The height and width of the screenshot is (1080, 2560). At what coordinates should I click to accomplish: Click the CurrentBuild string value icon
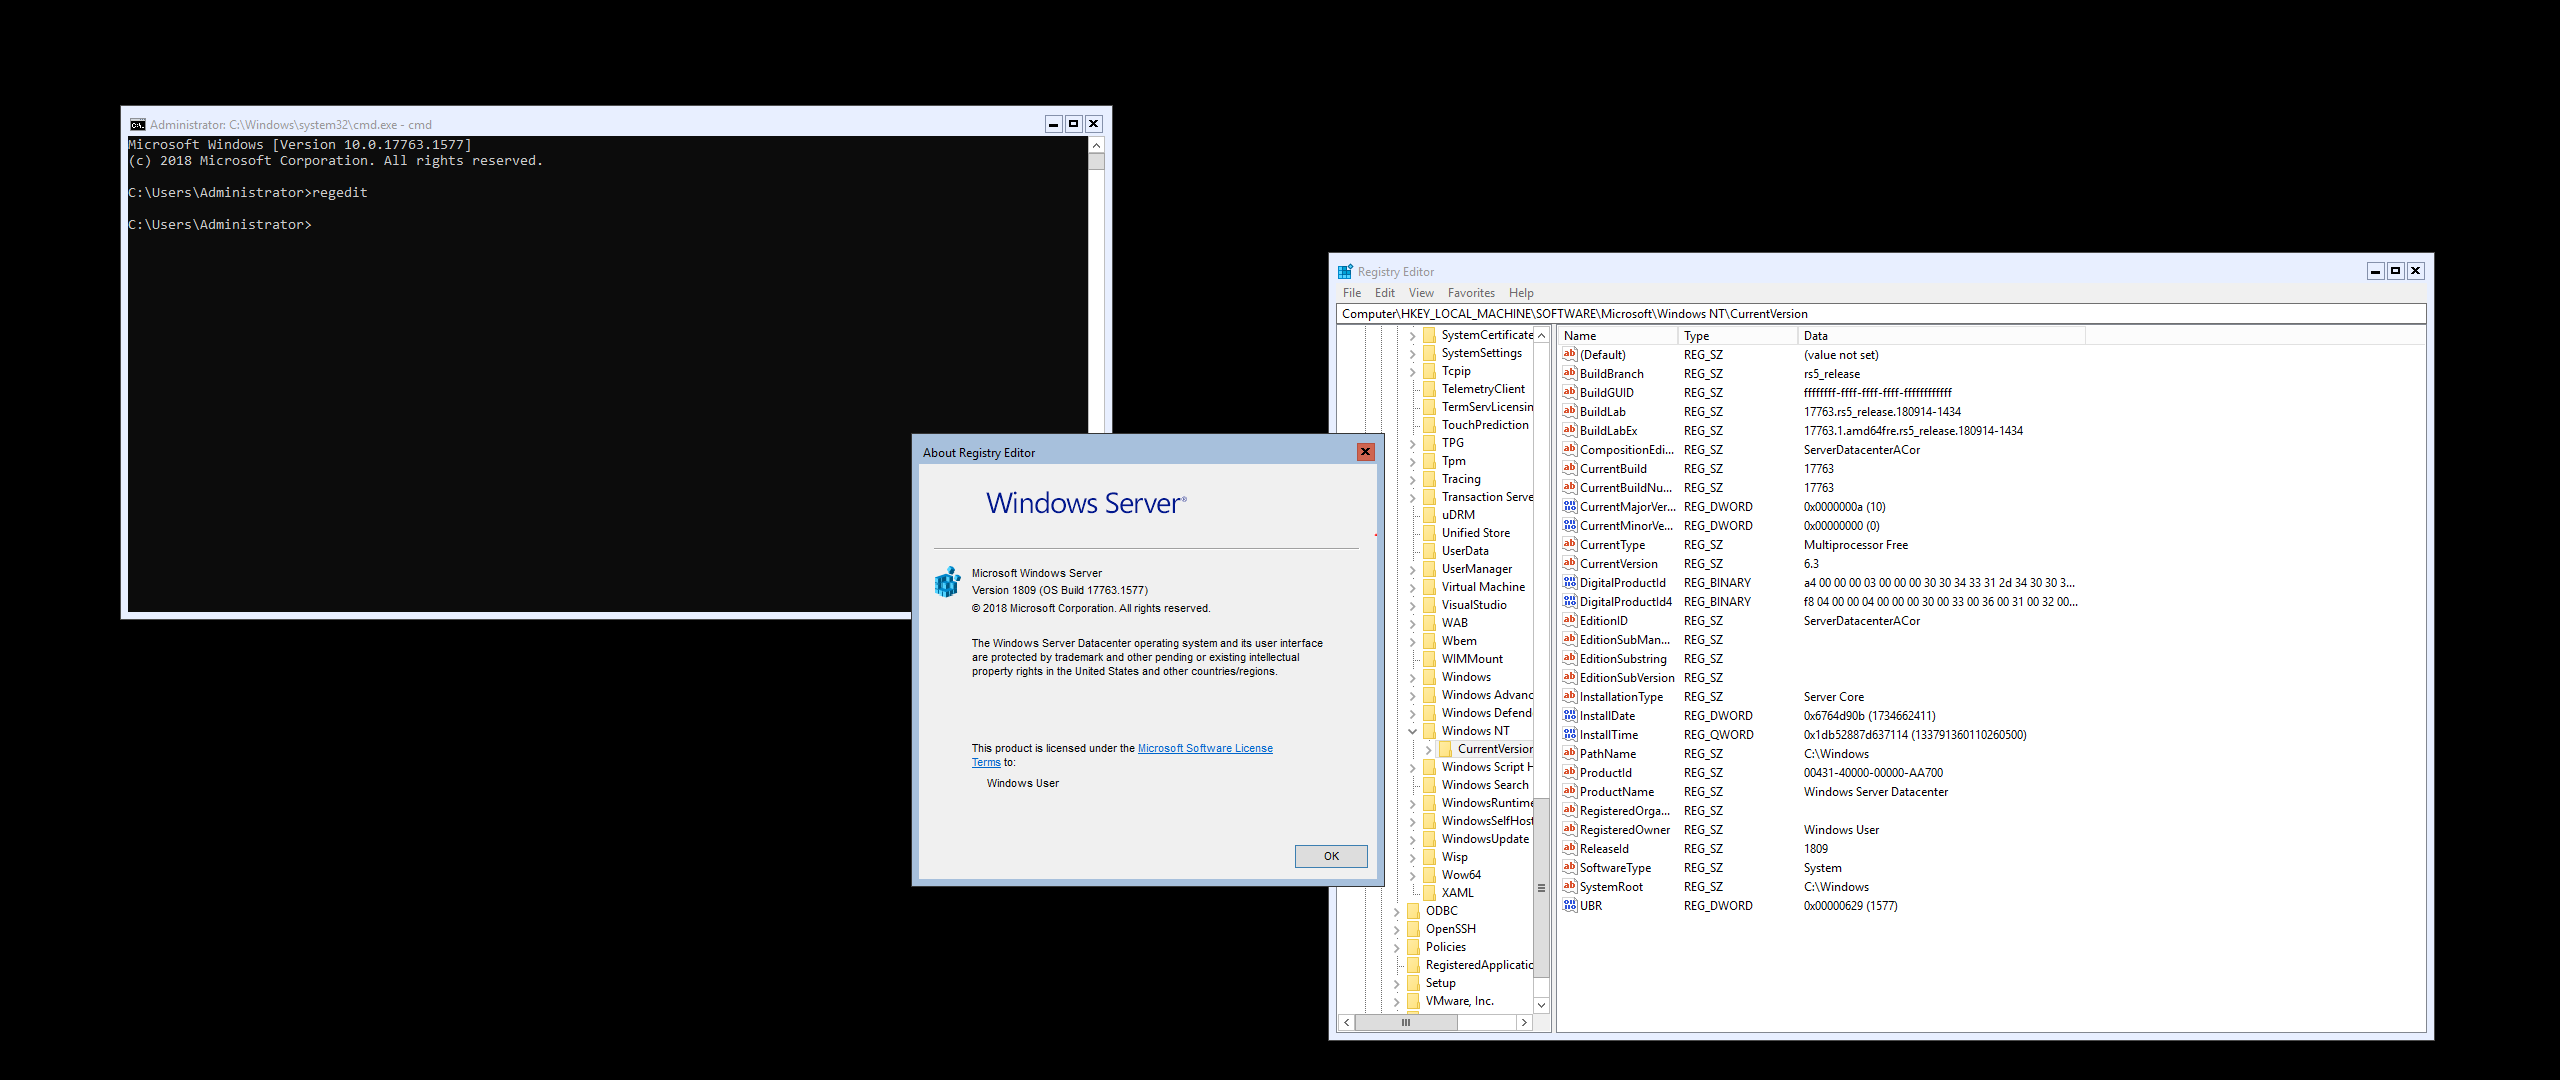[x=1570, y=469]
